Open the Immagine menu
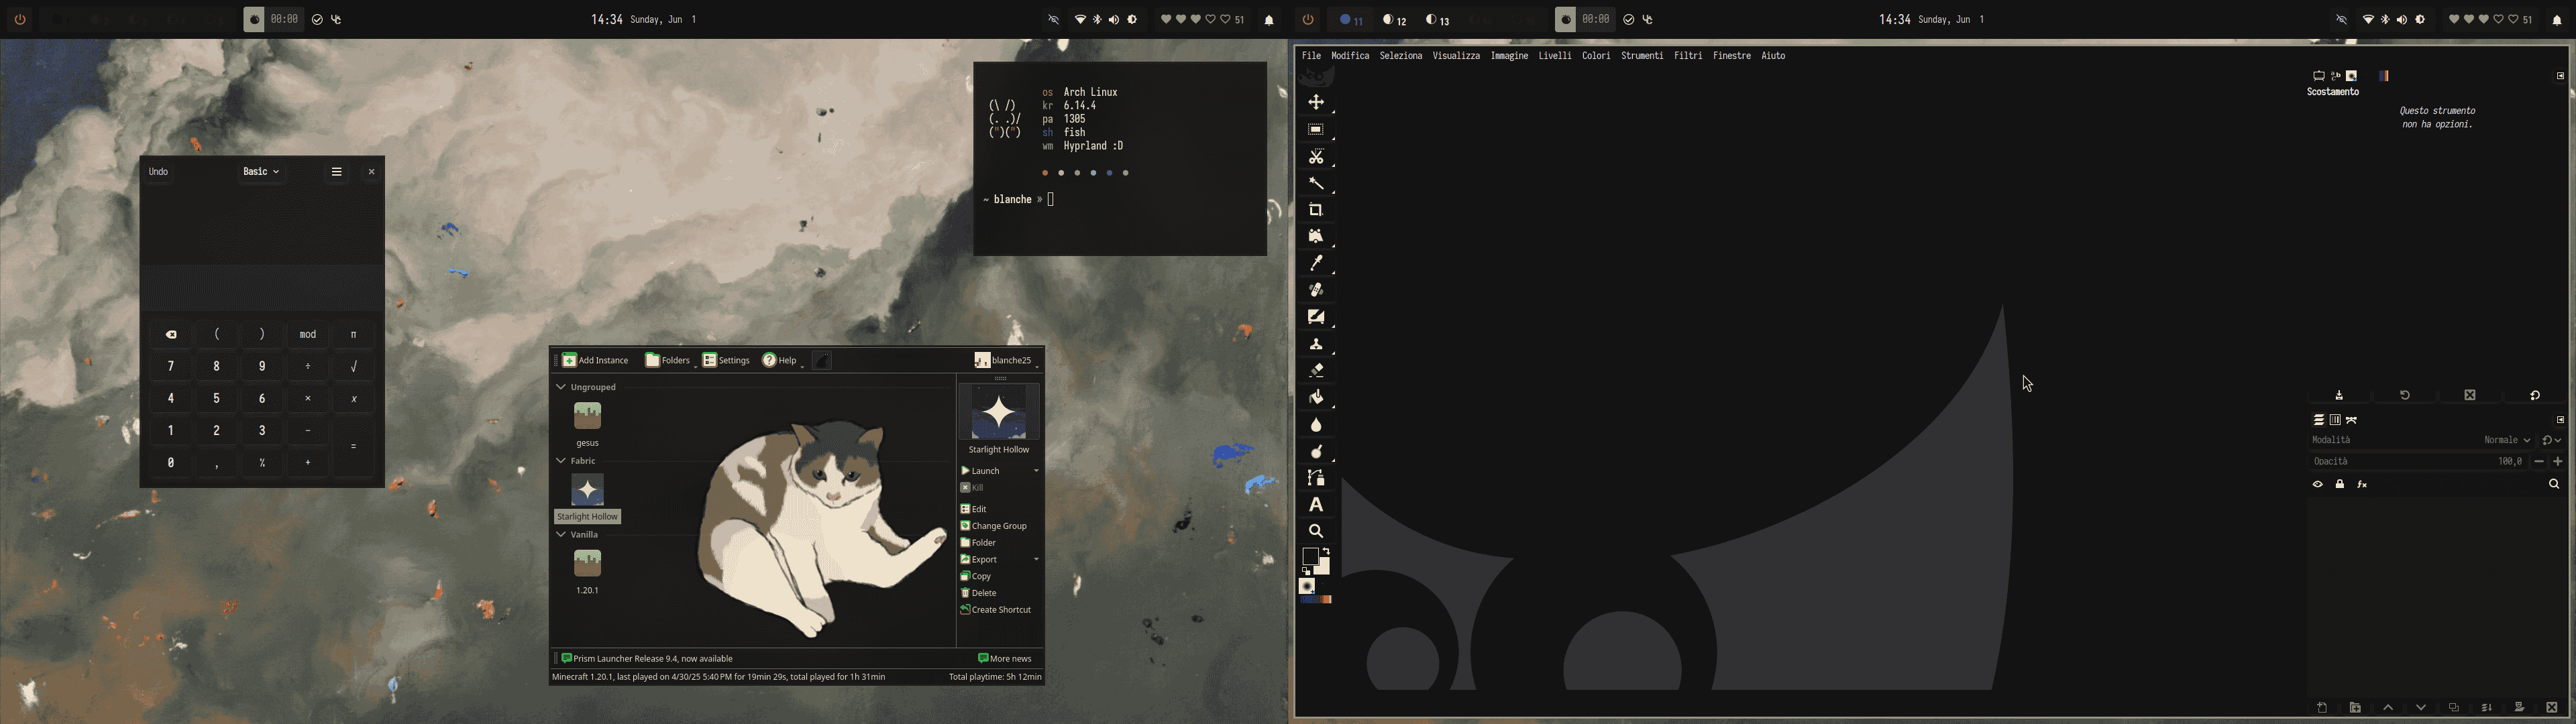The width and height of the screenshot is (2576, 724). [1509, 56]
